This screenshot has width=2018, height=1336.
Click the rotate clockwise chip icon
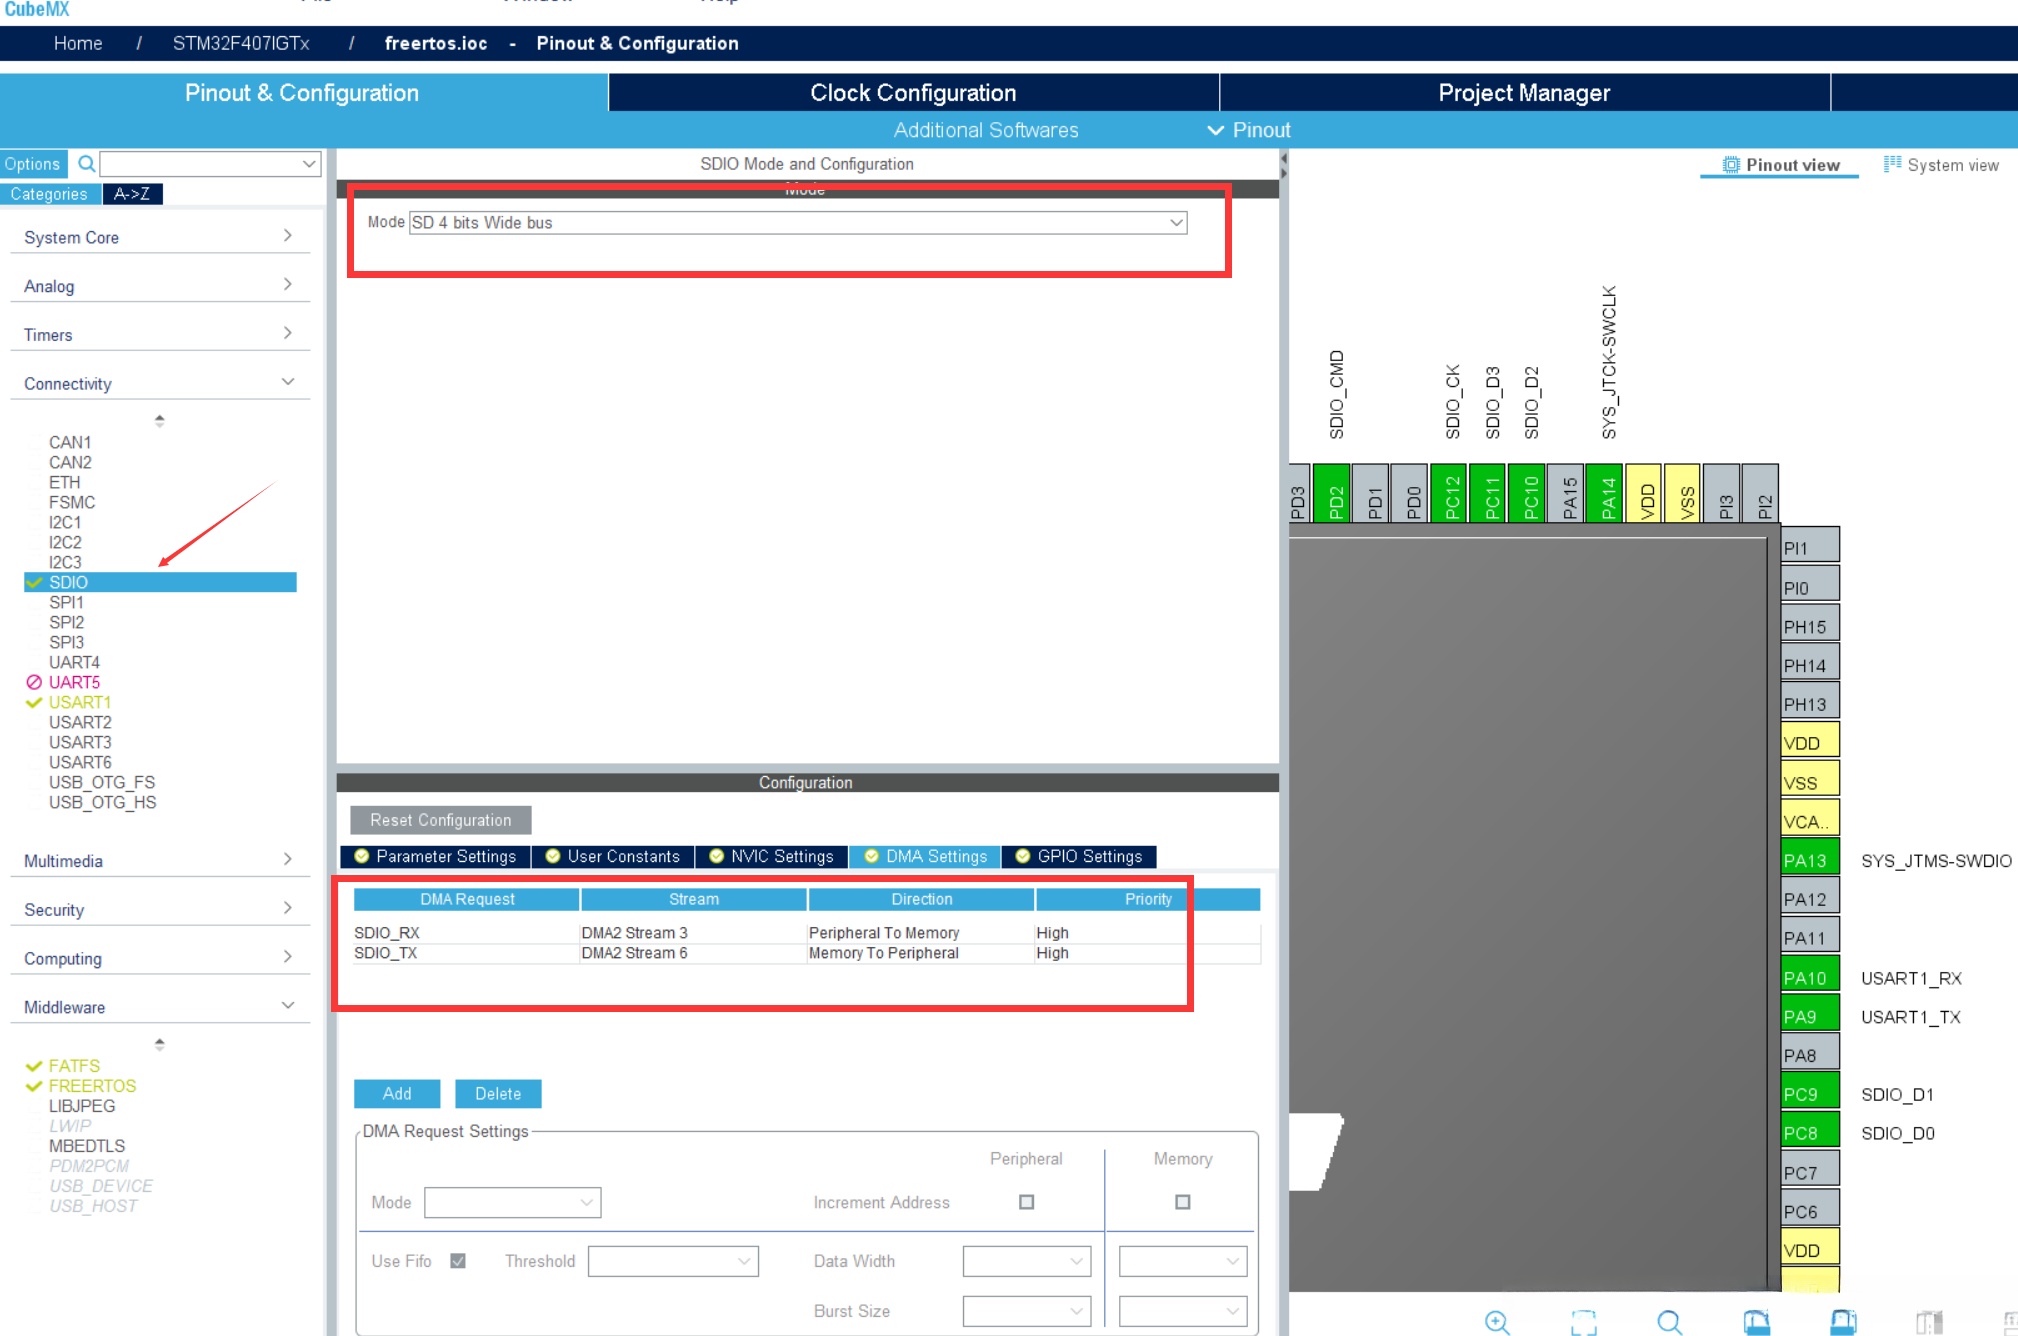[x=1757, y=1321]
